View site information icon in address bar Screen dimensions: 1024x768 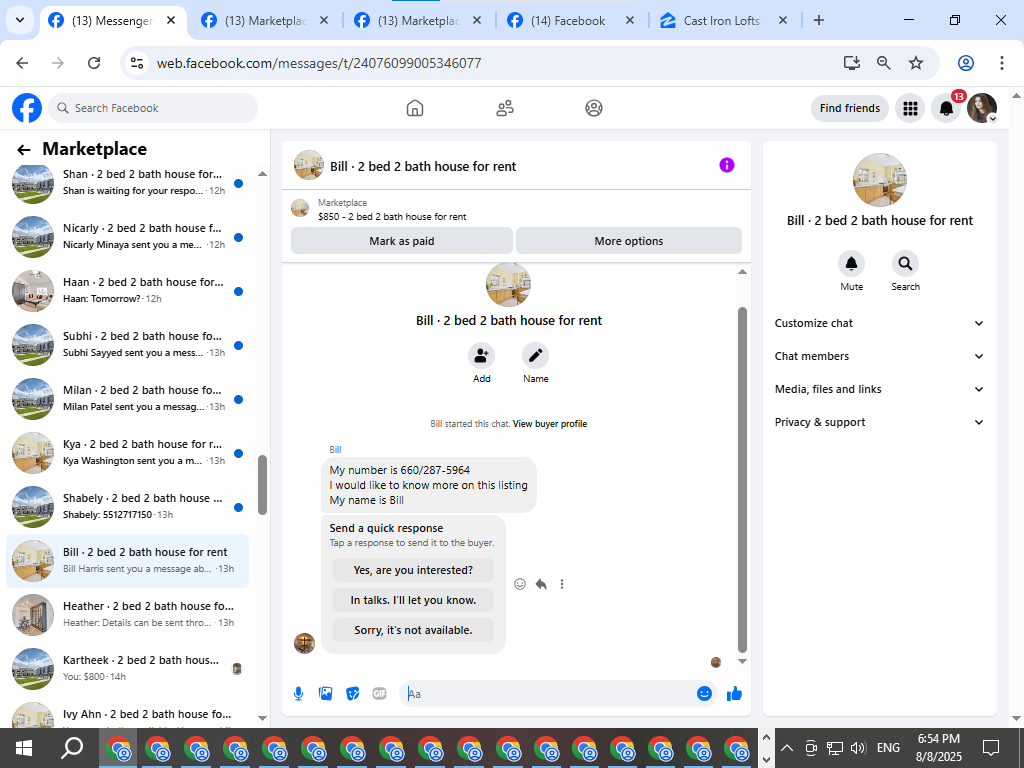(136, 63)
